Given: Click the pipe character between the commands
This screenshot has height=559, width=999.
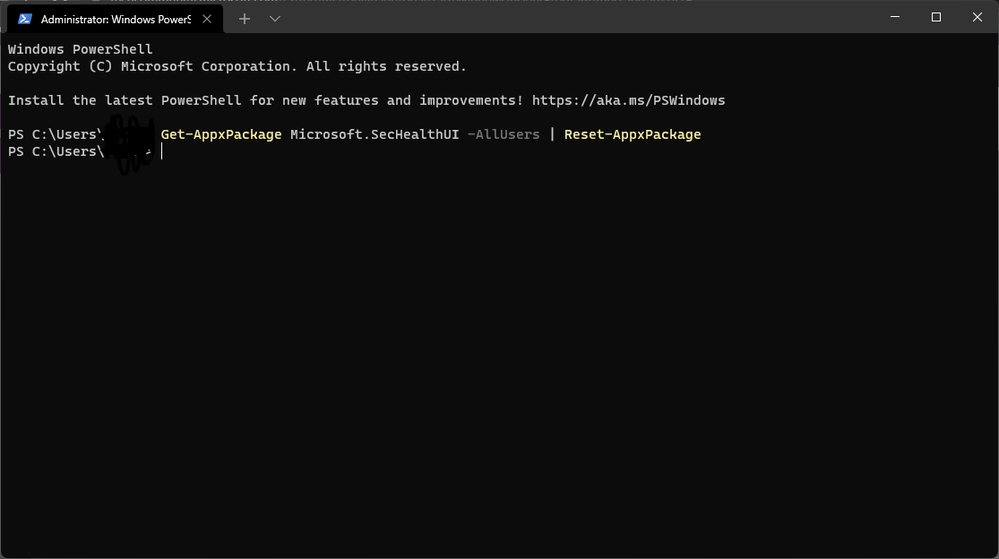Looking at the screenshot, I should 552,134.
